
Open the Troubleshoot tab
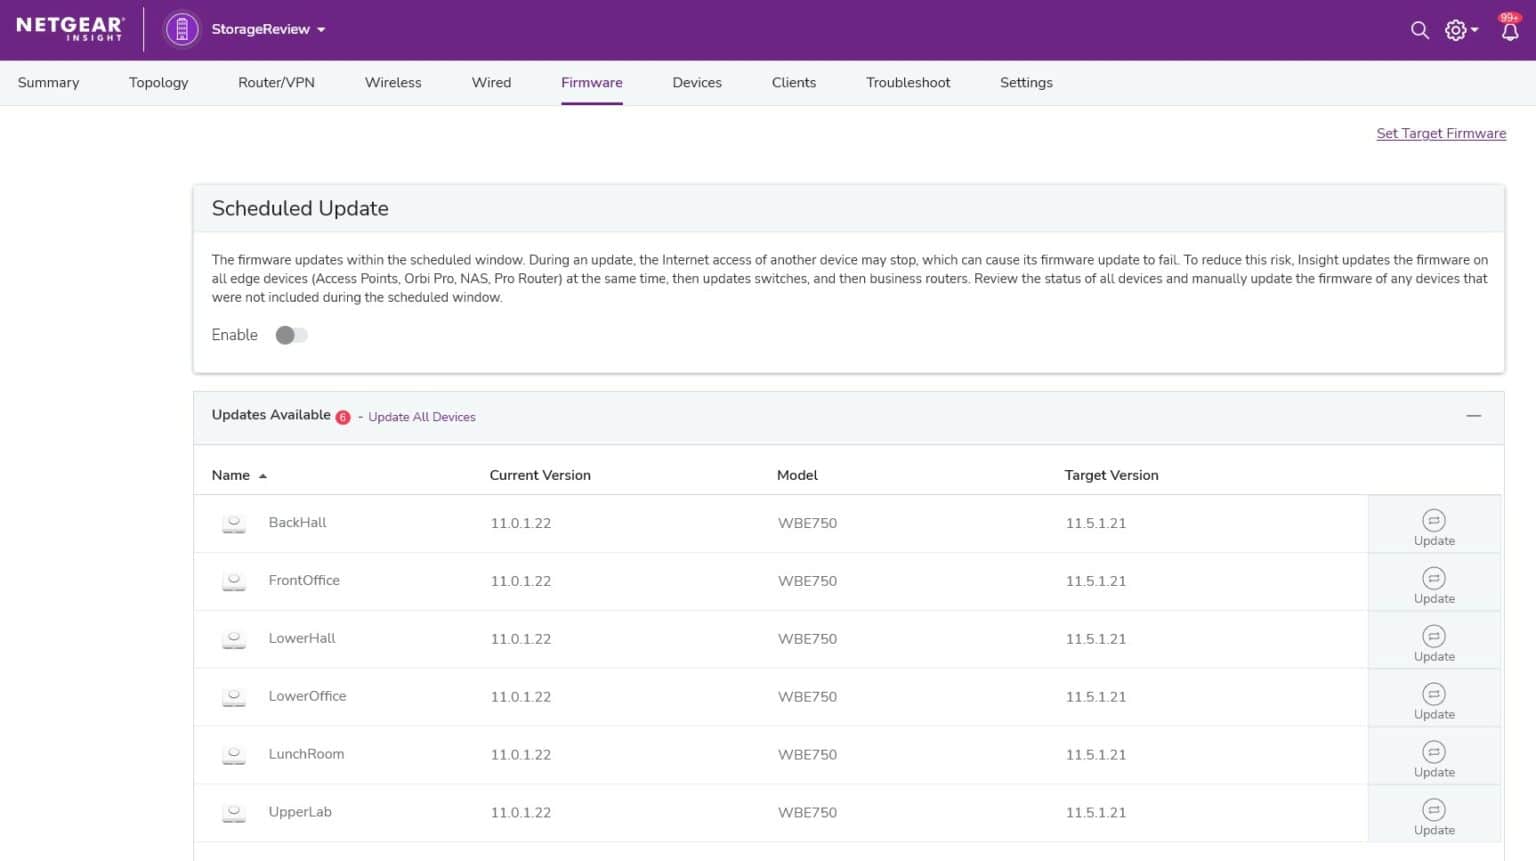click(x=908, y=83)
